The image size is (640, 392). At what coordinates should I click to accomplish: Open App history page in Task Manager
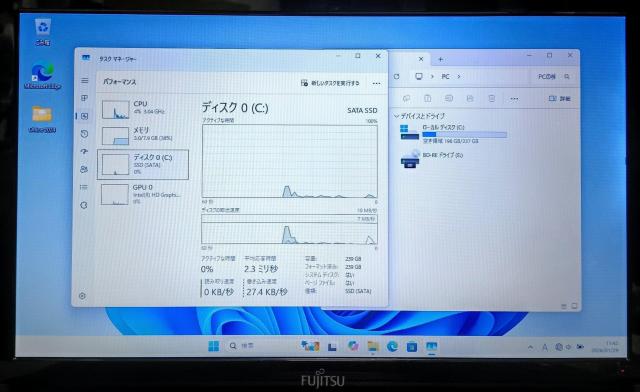pos(84,134)
